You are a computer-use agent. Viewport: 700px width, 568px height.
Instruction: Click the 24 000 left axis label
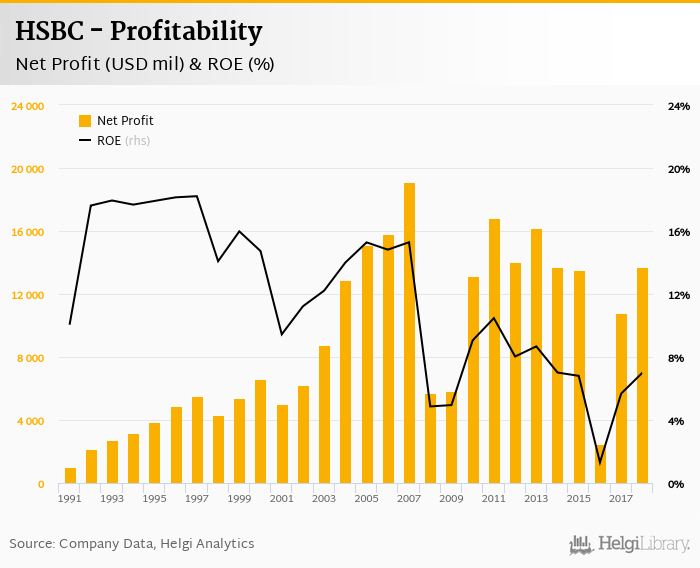[x=27, y=106]
